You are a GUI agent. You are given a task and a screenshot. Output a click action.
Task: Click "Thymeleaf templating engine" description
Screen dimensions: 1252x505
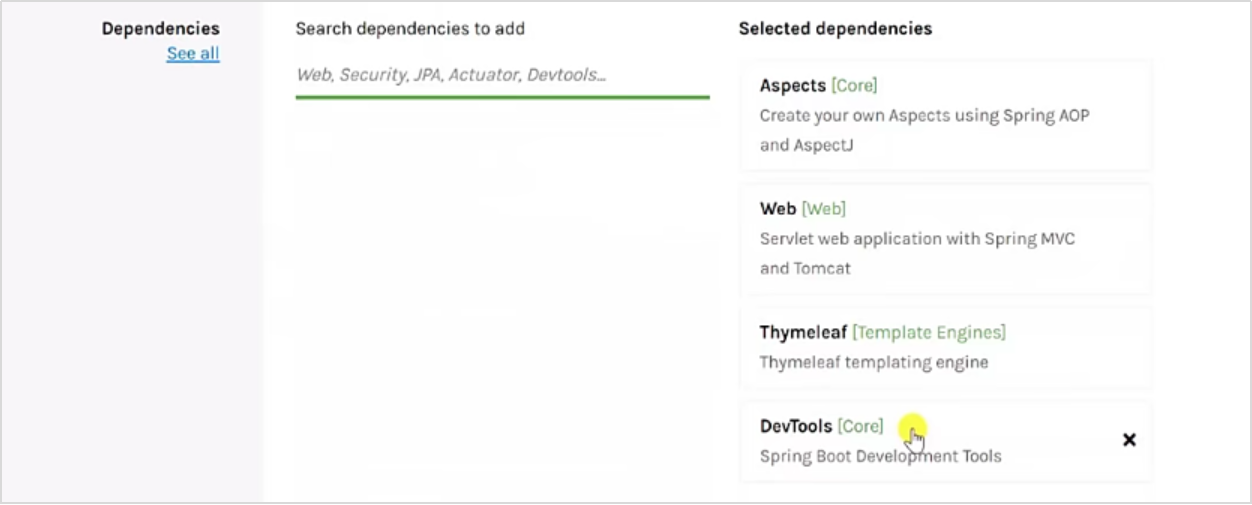tap(874, 362)
